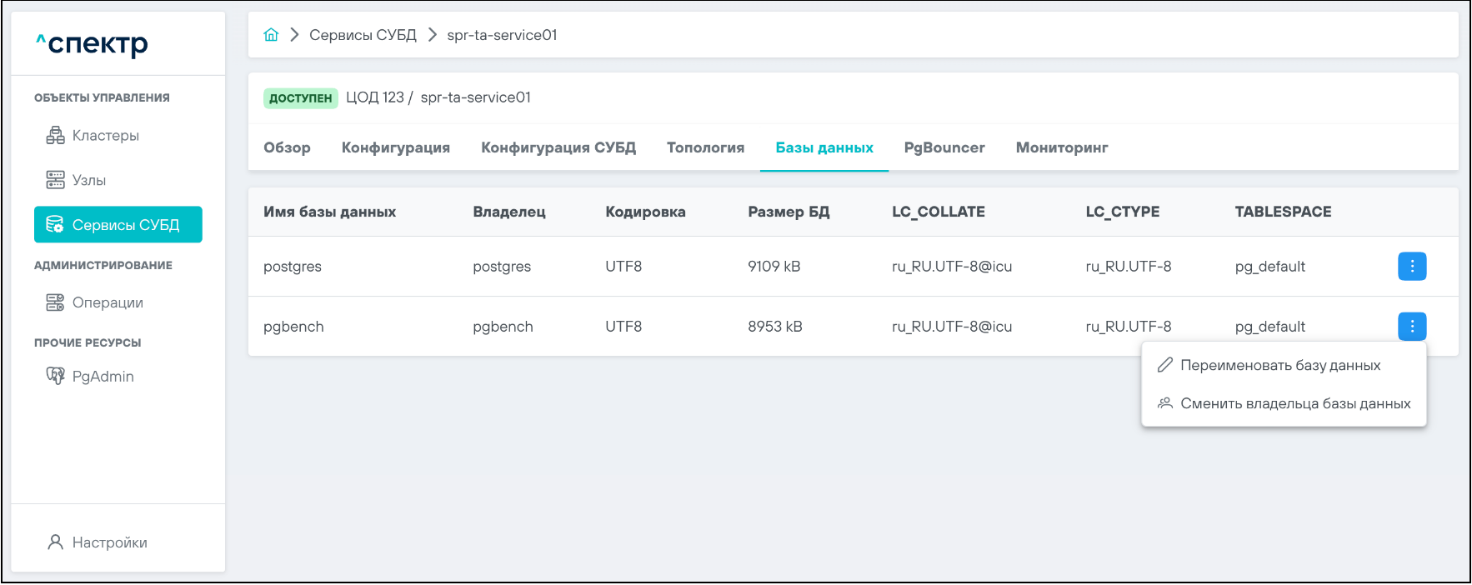
Task: Collapse the actions menu for pgbench database
Action: [1411, 326]
